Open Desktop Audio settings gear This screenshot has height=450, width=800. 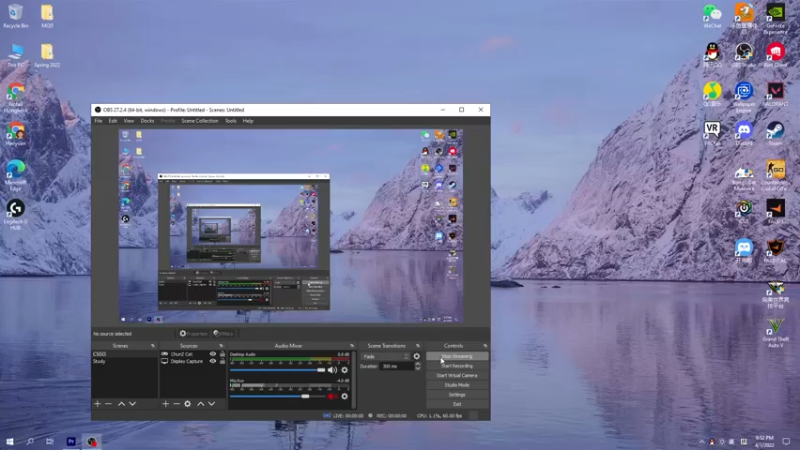coord(344,370)
